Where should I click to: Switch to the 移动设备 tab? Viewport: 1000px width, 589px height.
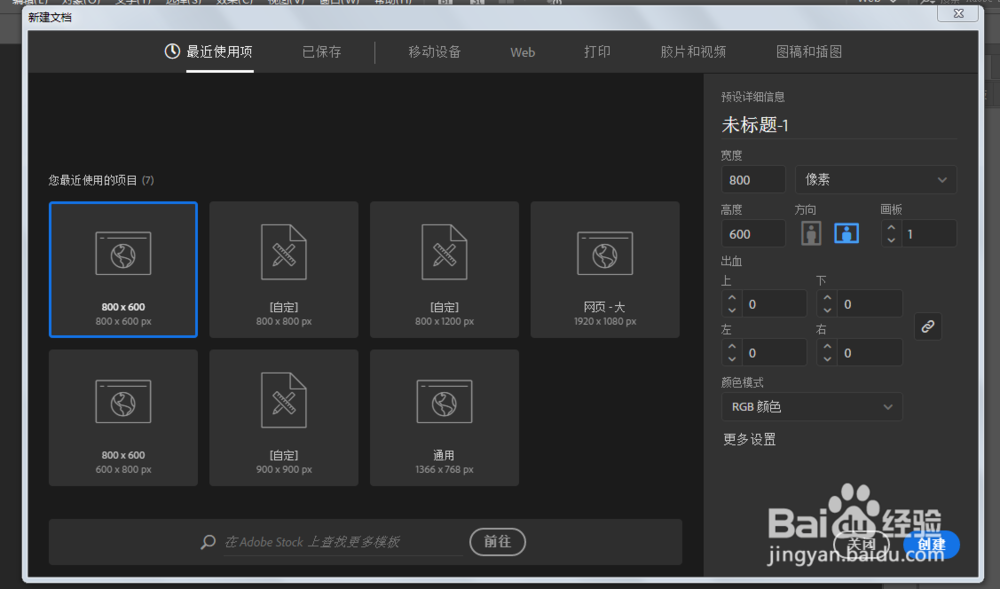(x=436, y=54)
